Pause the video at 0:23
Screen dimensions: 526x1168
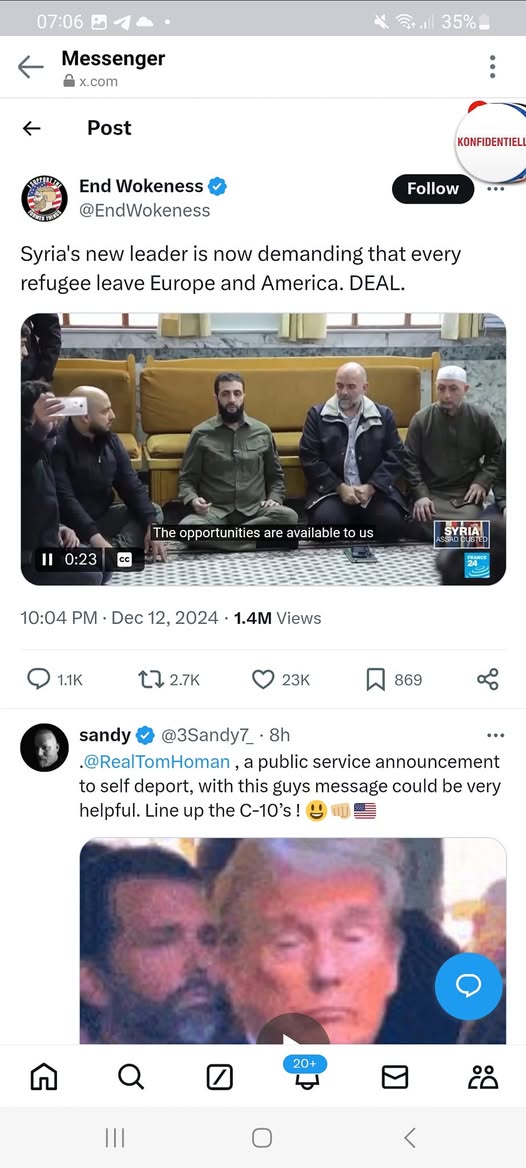47,559
